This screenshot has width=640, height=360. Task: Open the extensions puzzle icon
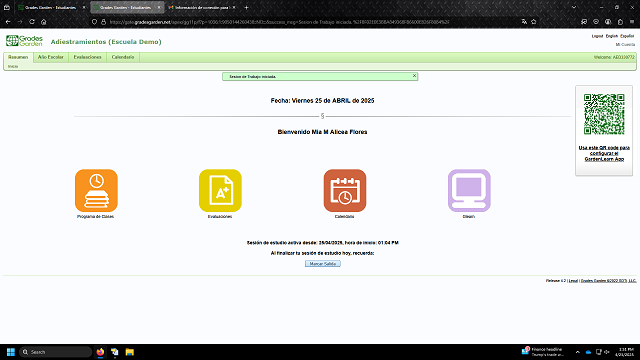[x=620, y=22]
